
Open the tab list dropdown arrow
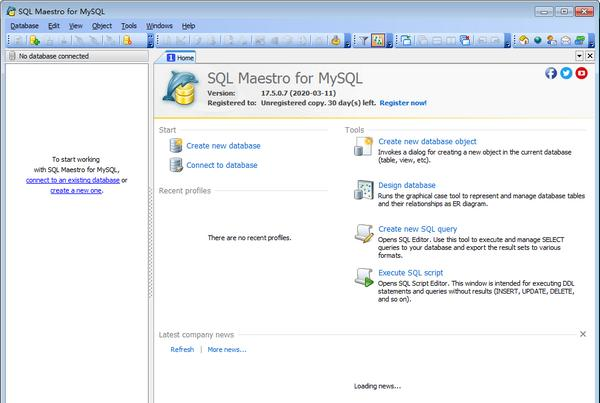tap(579, 56)
